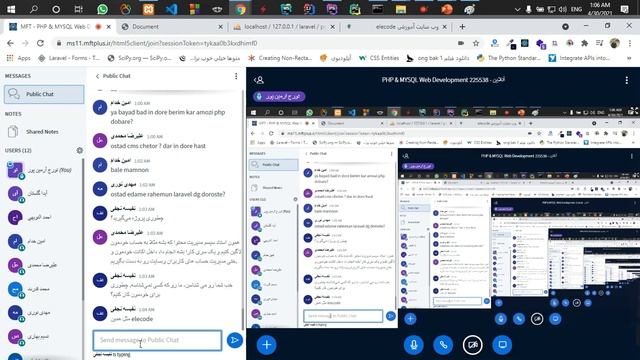Show more bookmarks with the chevron

click(629, 58)
